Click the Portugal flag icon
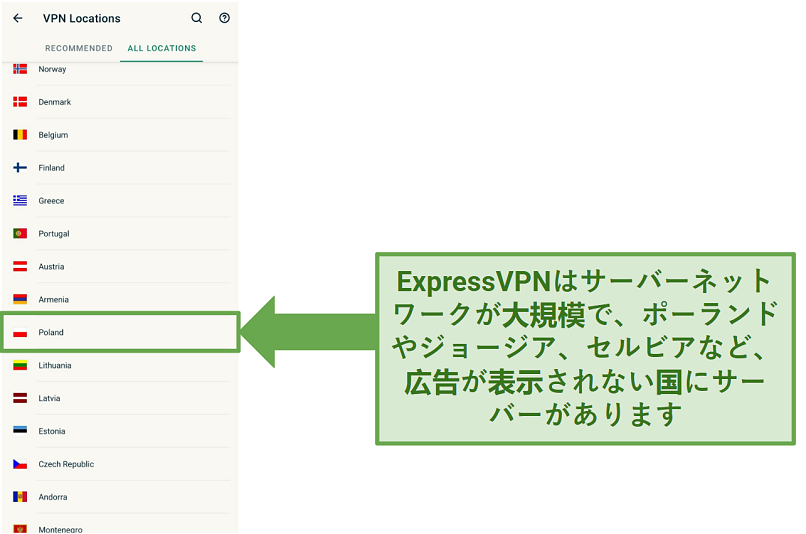 coord(20,233)
